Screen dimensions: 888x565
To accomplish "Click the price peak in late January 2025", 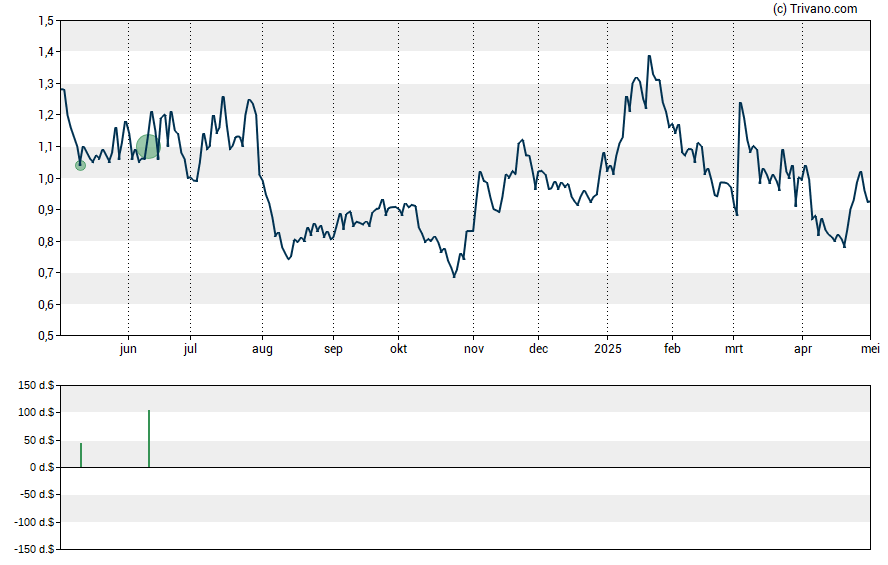I will pyautogui.click(x=649, y=56).
